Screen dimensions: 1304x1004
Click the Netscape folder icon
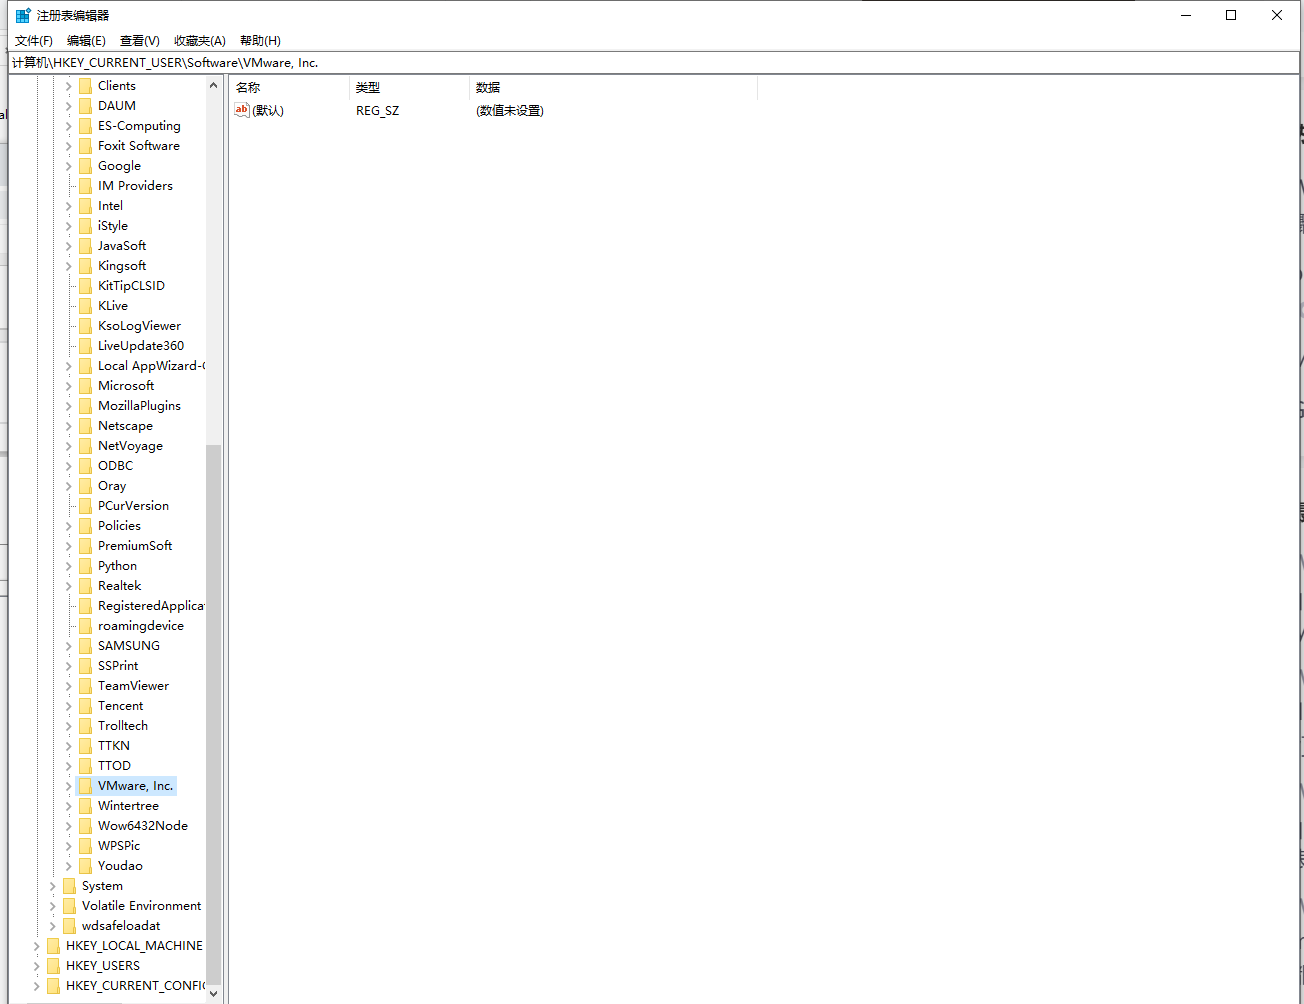click(x=85, y=426)
